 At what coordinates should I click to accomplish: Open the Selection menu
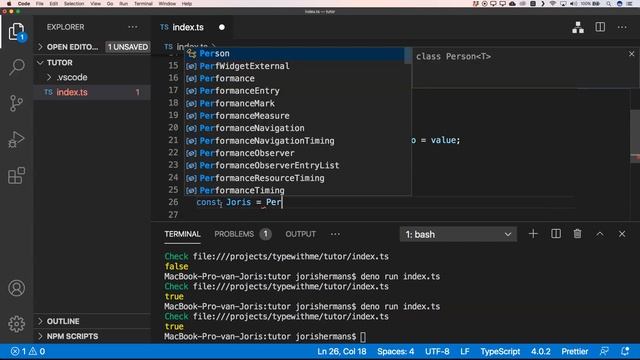(74, 4)
